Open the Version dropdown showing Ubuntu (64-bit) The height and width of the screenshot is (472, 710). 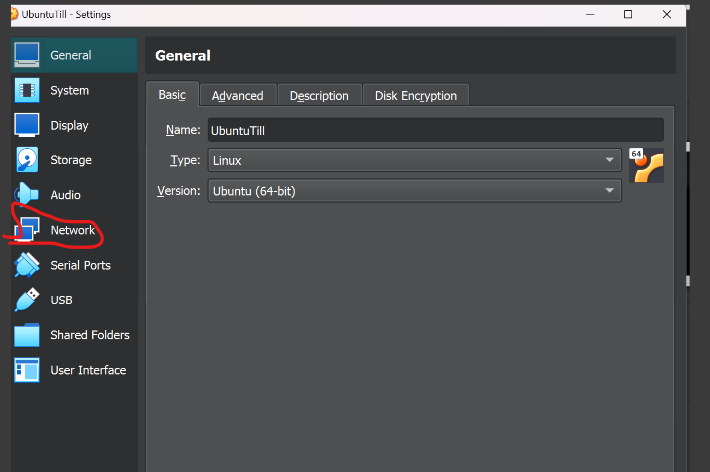click(414, 191)
